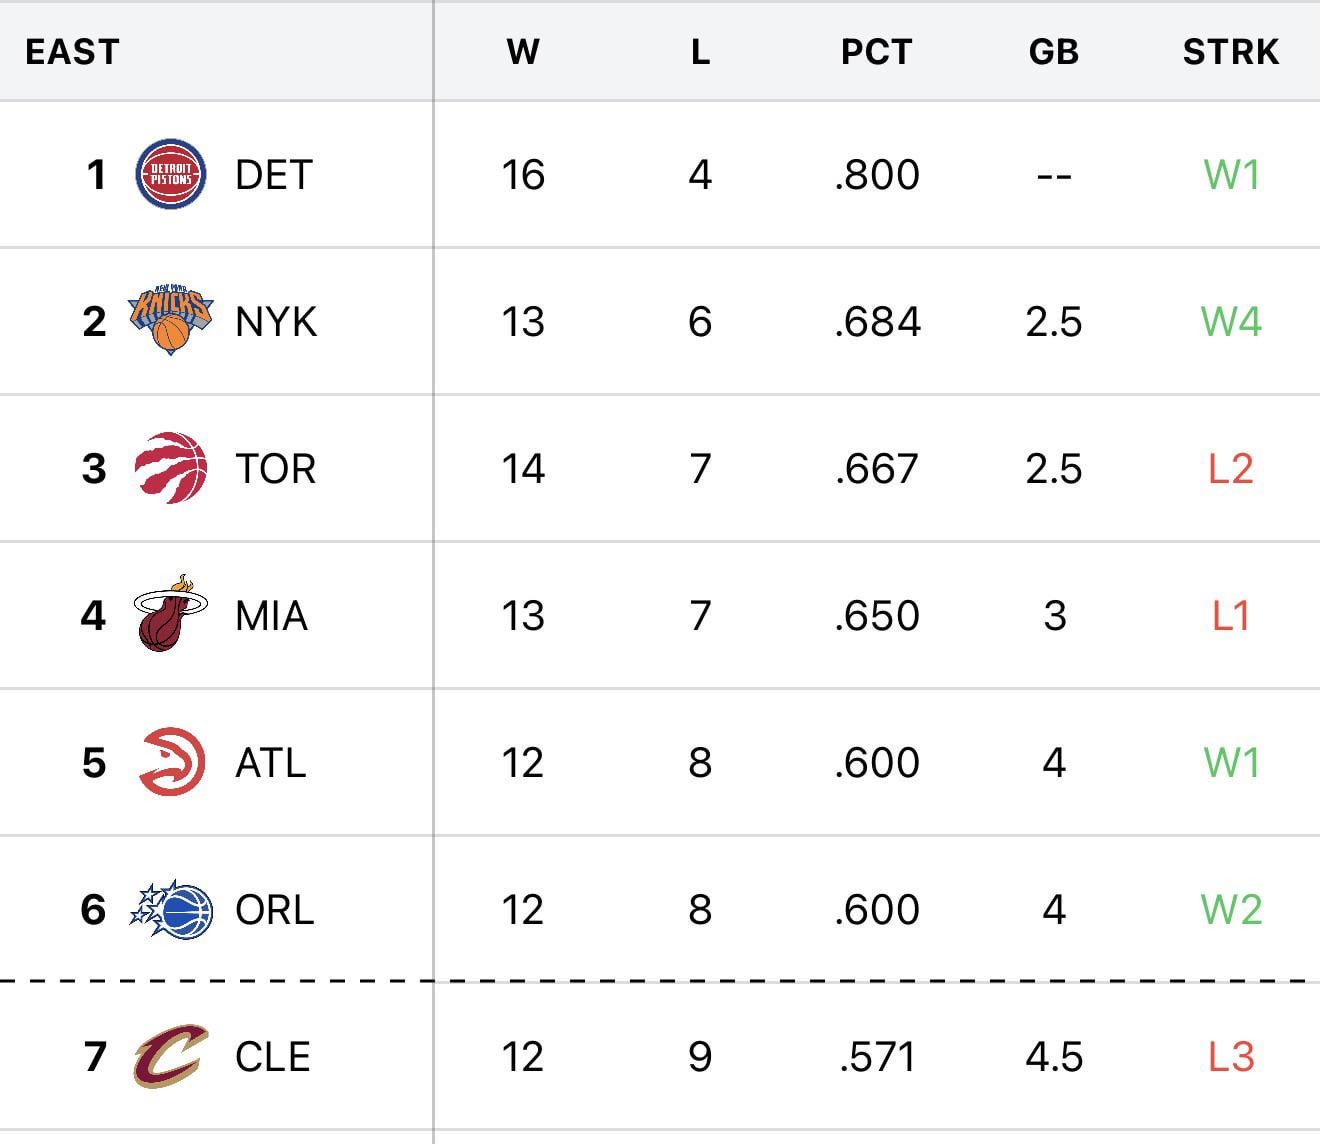Select Detroit's .800 win percentage
This screenshot has width=1320, height=1144.
(x=877, y=175)
